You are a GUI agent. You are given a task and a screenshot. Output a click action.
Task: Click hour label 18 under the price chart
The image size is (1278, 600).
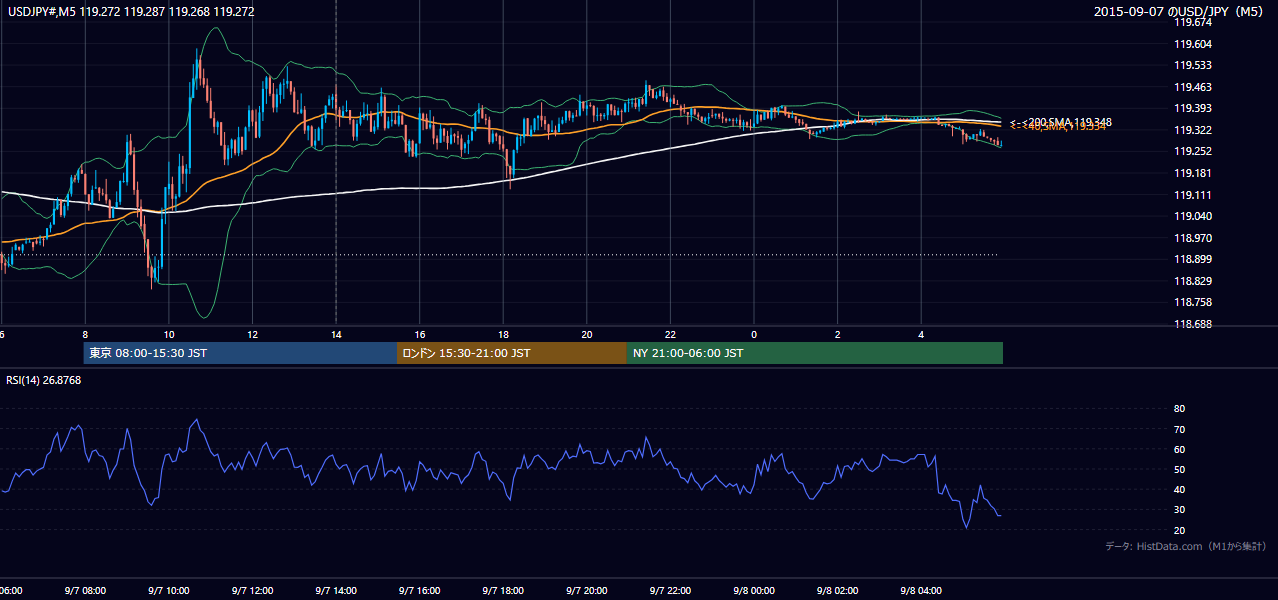coord(503,335)
